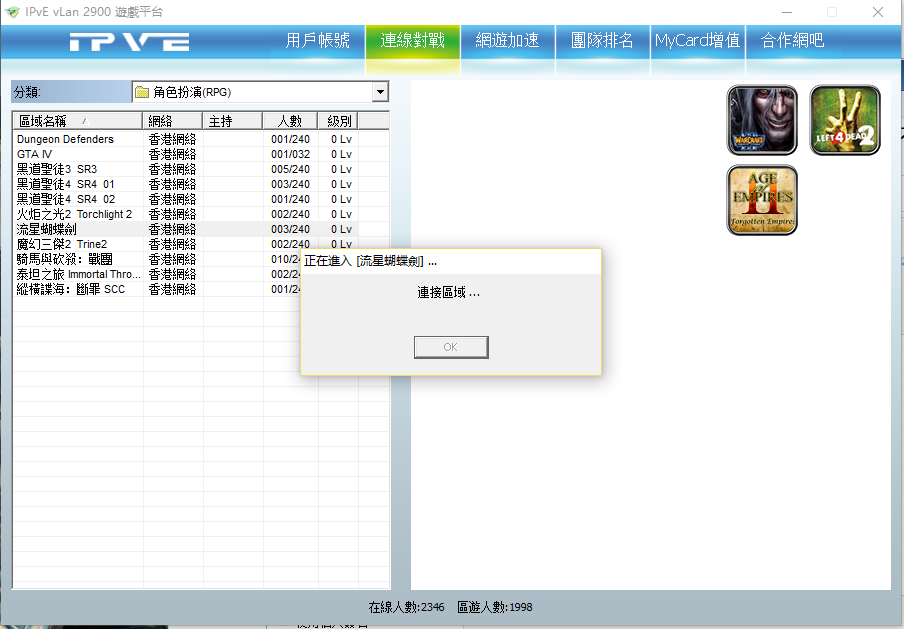Sort by 主持 column header
904x629 pixels.
pos(232,121)
